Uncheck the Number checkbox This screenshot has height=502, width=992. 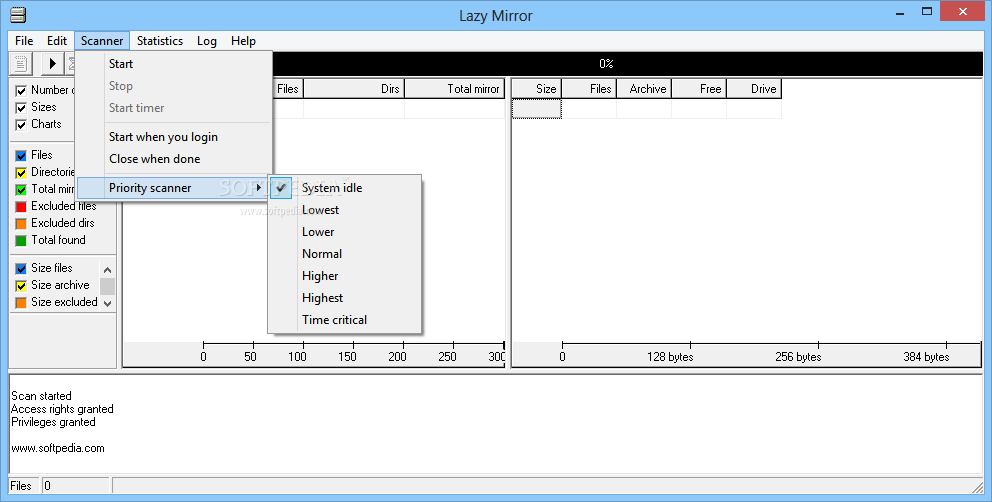(x=21, y=91)
